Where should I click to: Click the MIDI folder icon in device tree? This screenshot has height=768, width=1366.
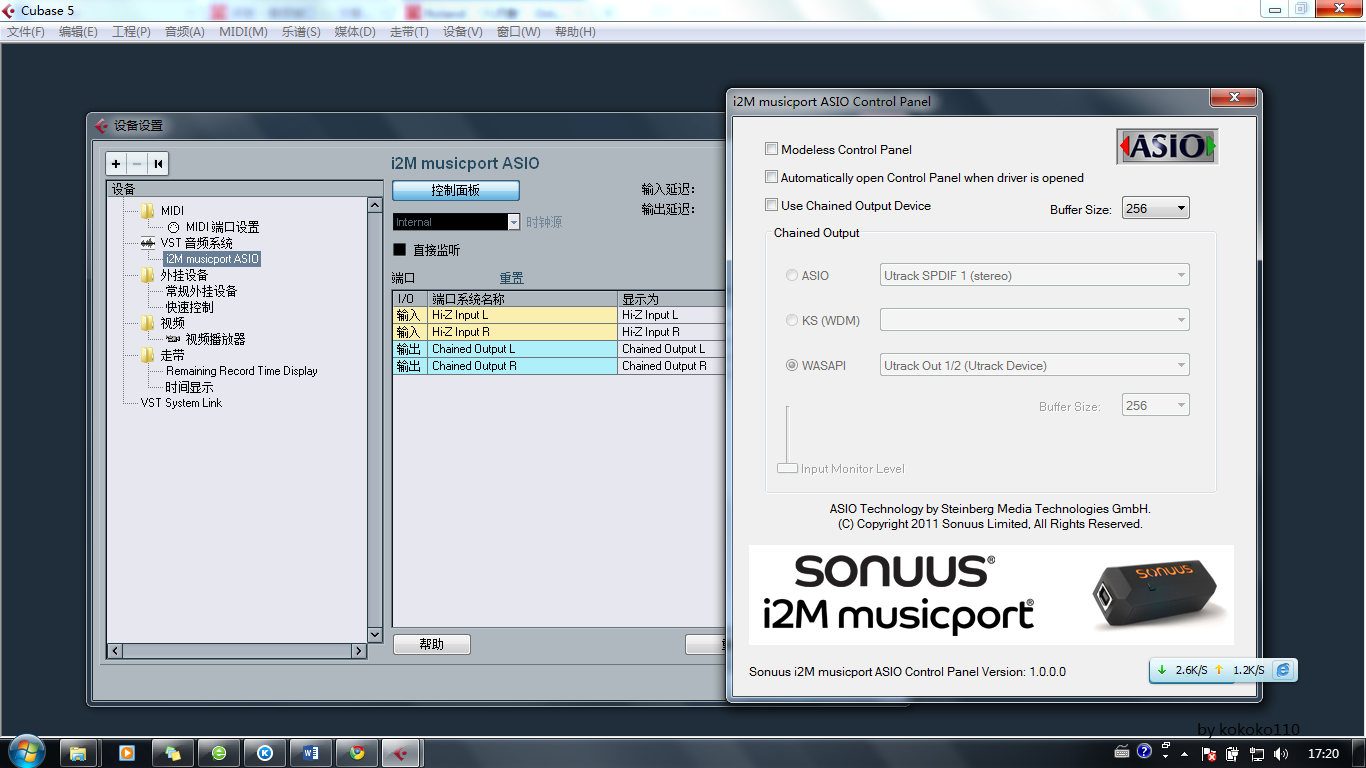[x=148, y=211]
